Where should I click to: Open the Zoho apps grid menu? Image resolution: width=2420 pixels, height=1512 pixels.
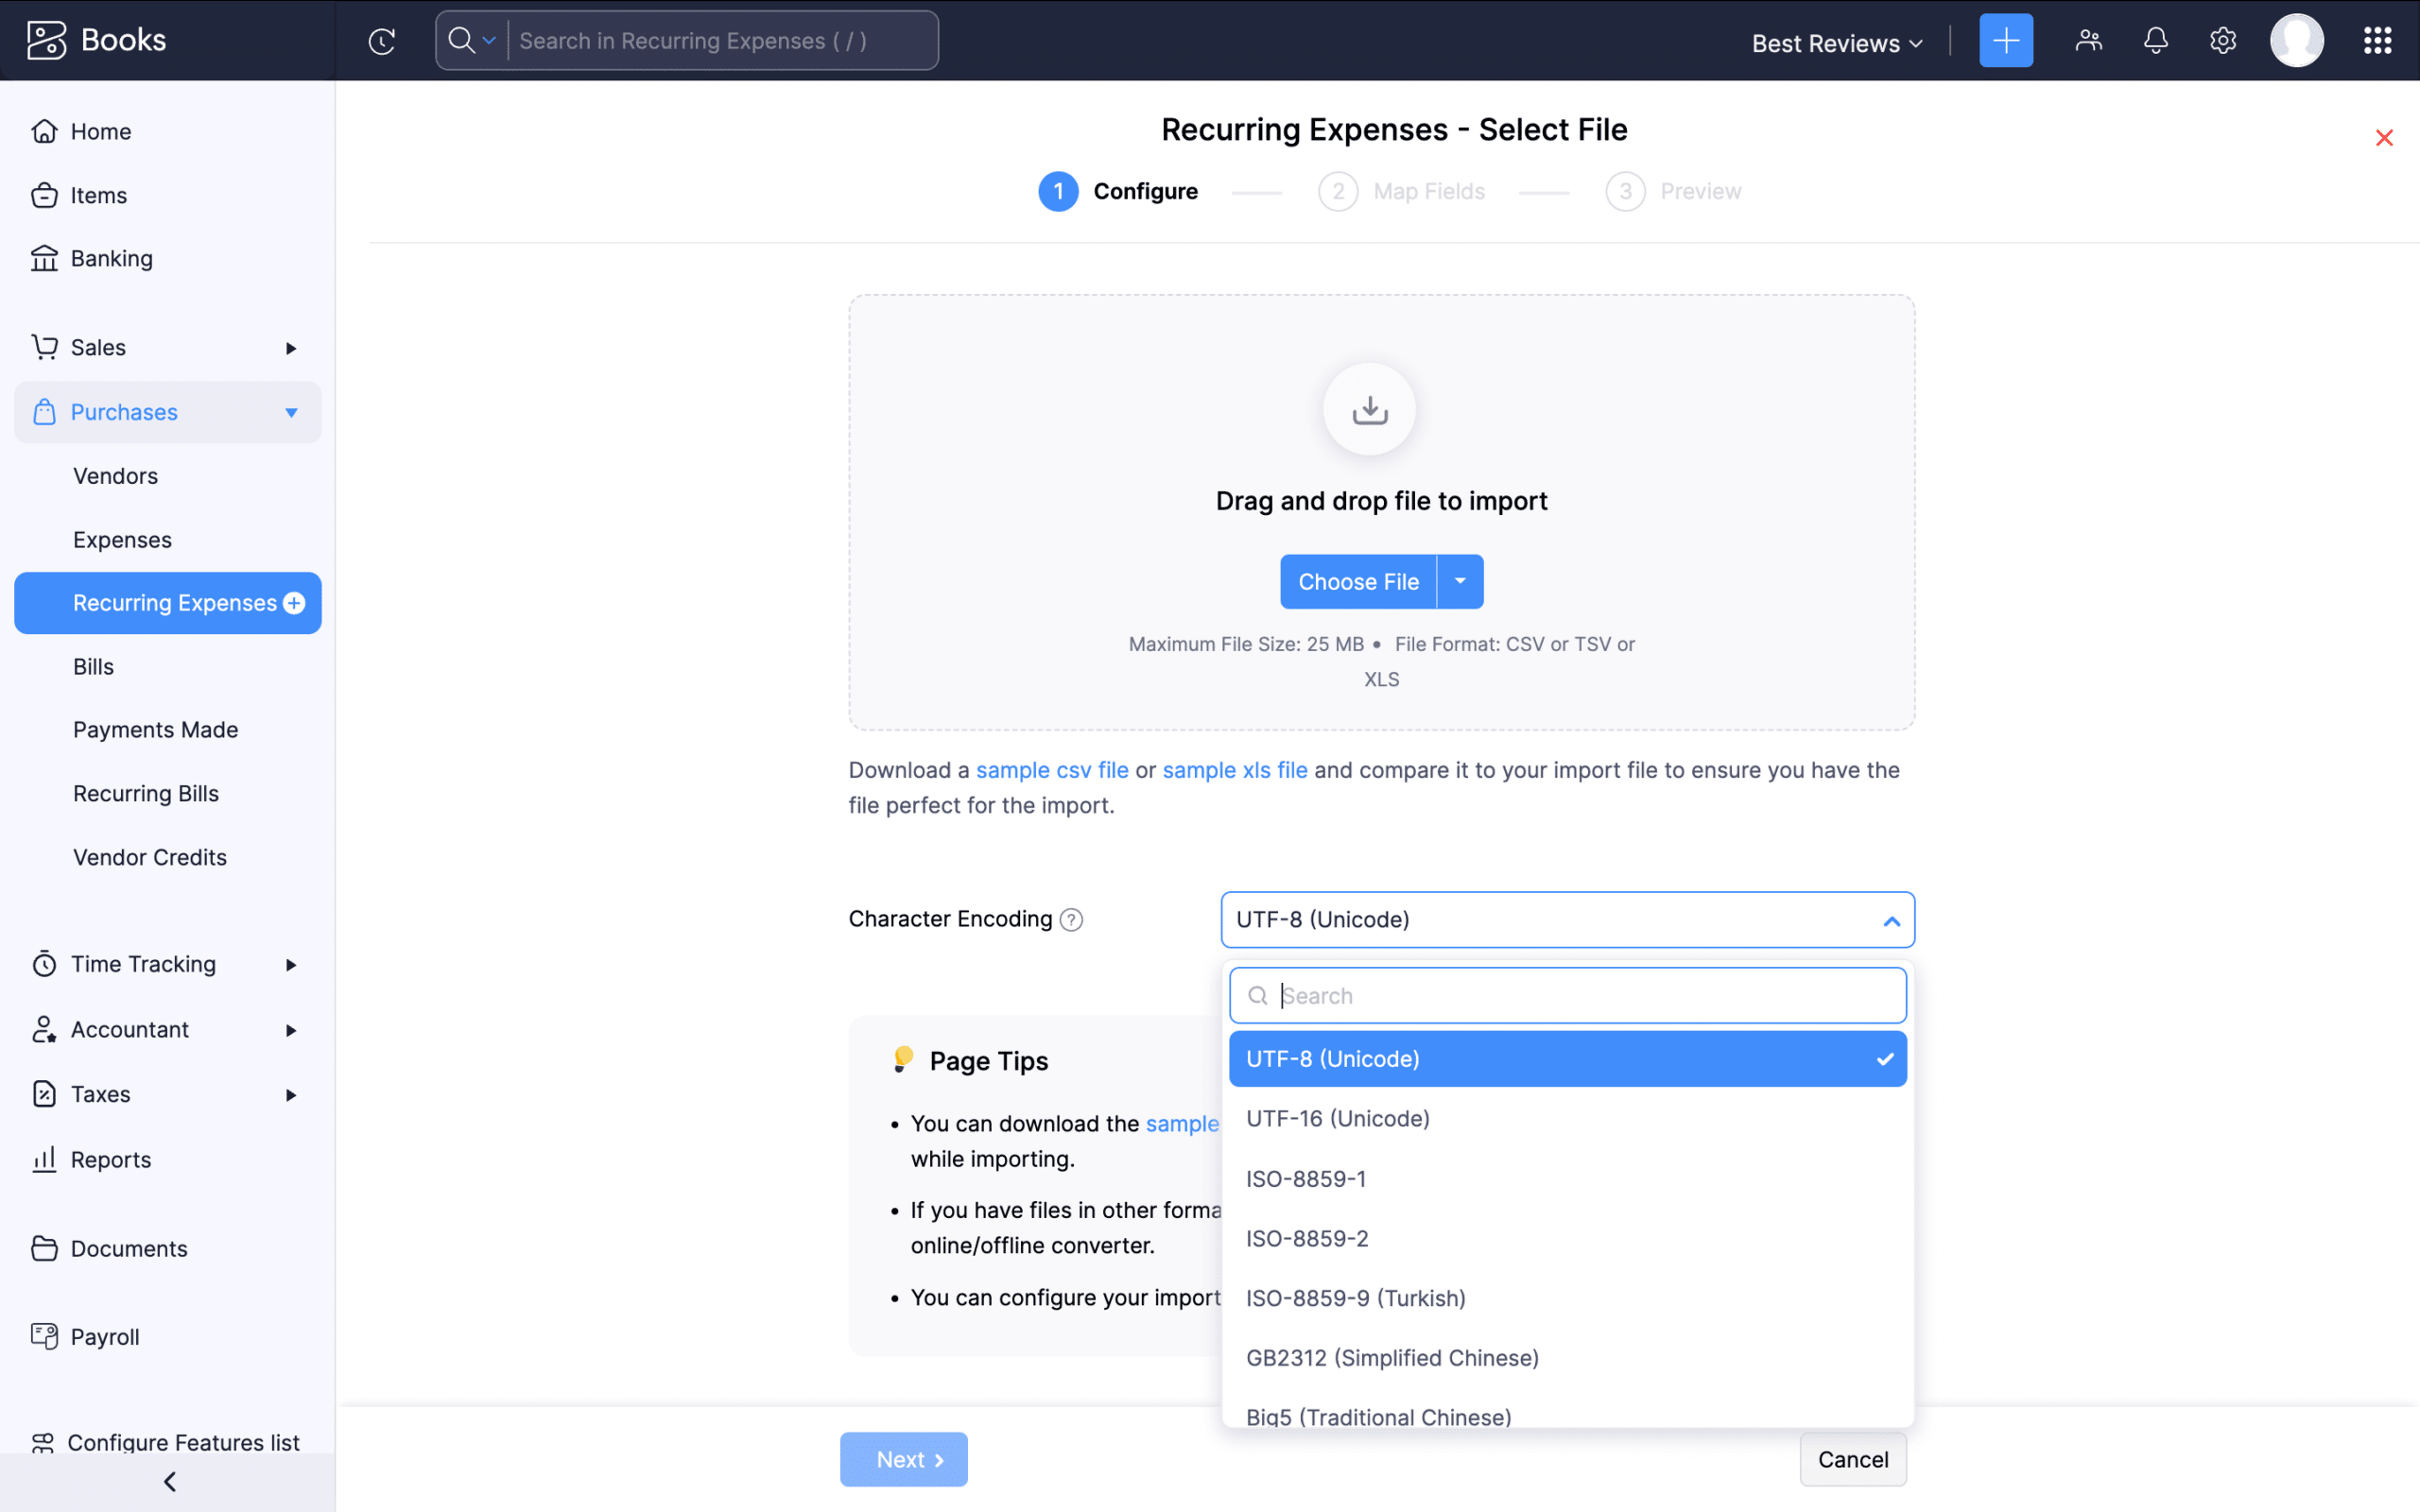[x=2378, y=40]
